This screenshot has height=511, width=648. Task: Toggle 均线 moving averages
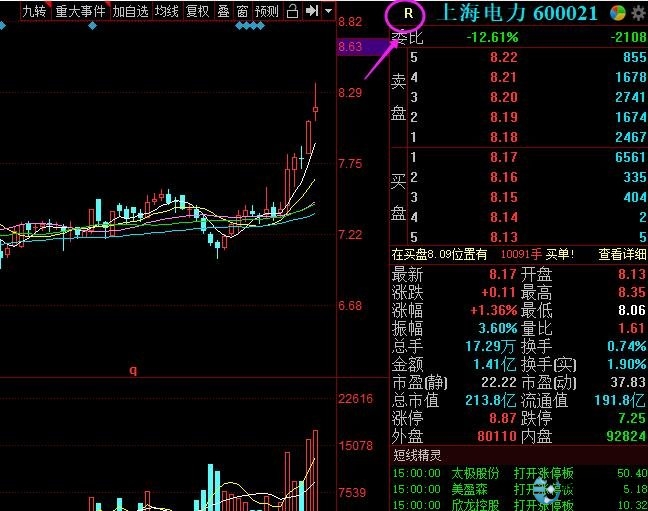coord(167,11)
